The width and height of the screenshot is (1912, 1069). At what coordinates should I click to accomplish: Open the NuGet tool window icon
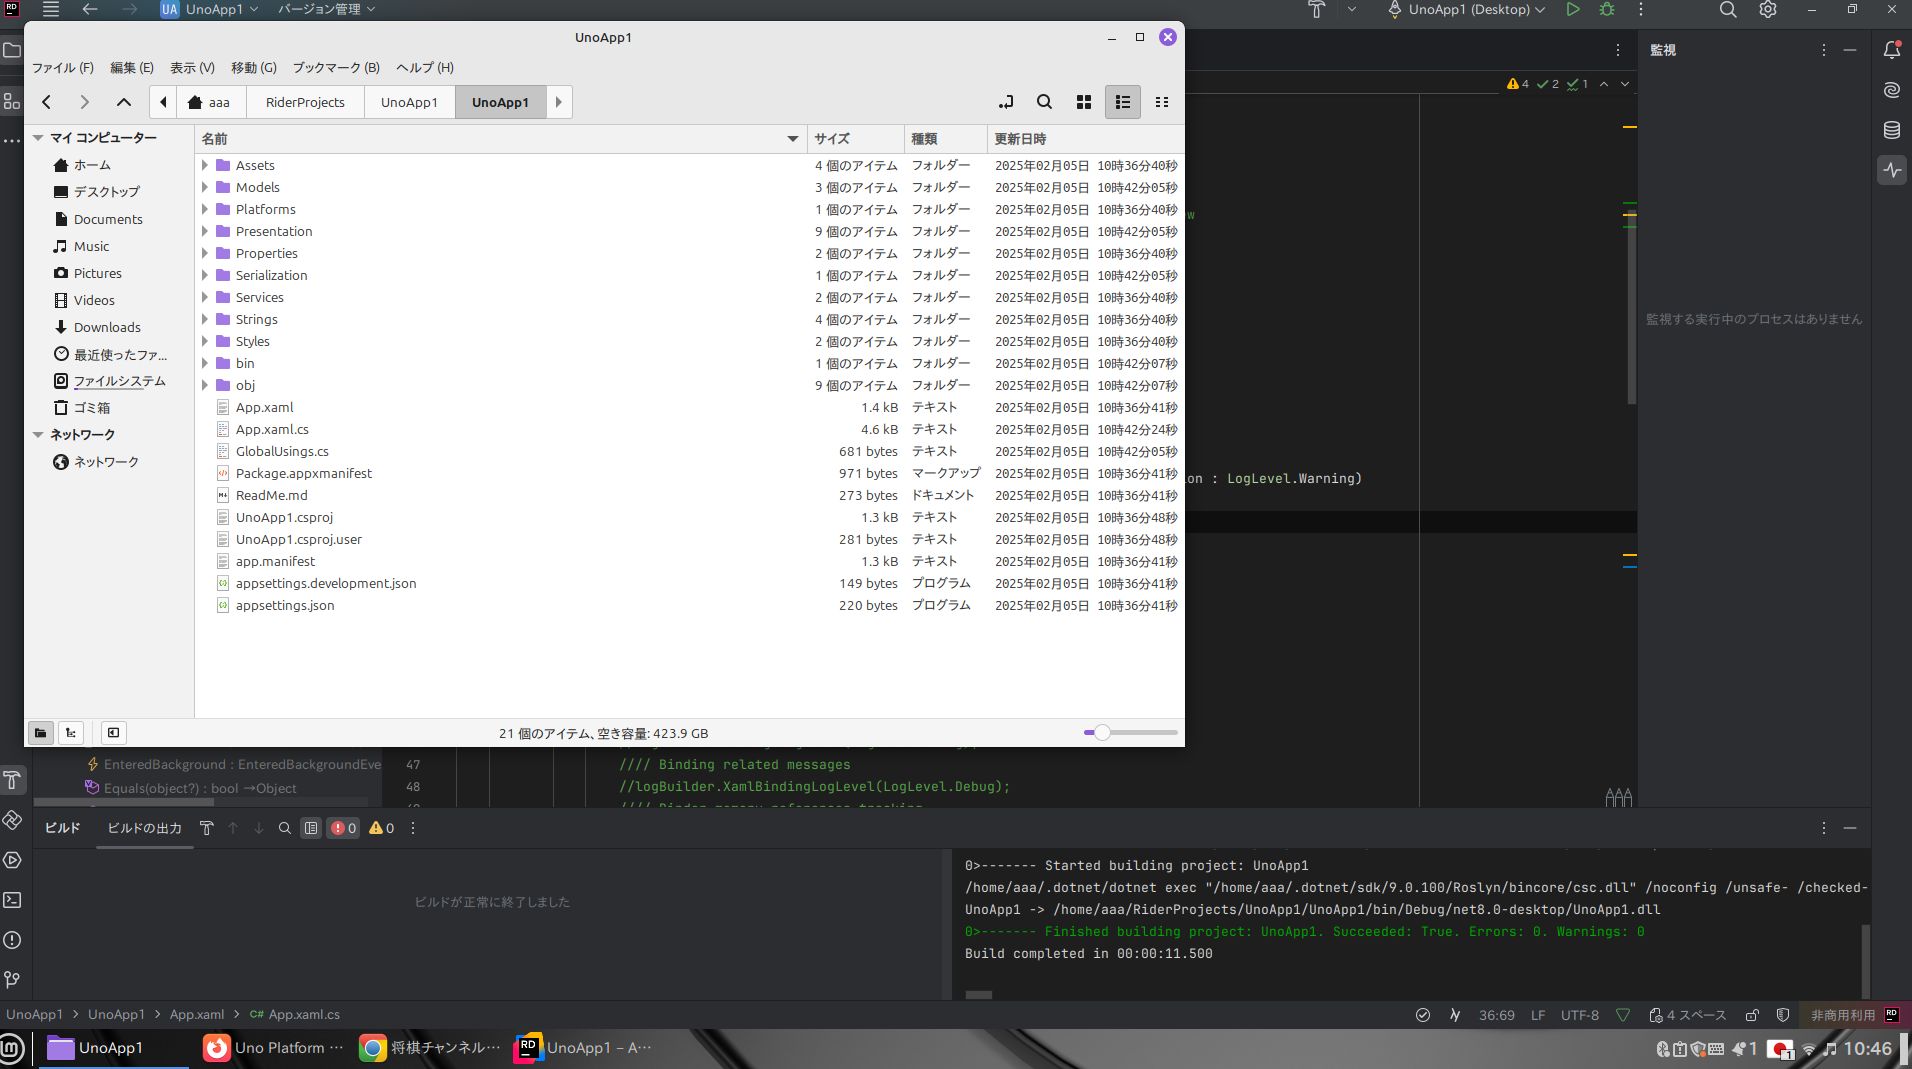(12, 820)
